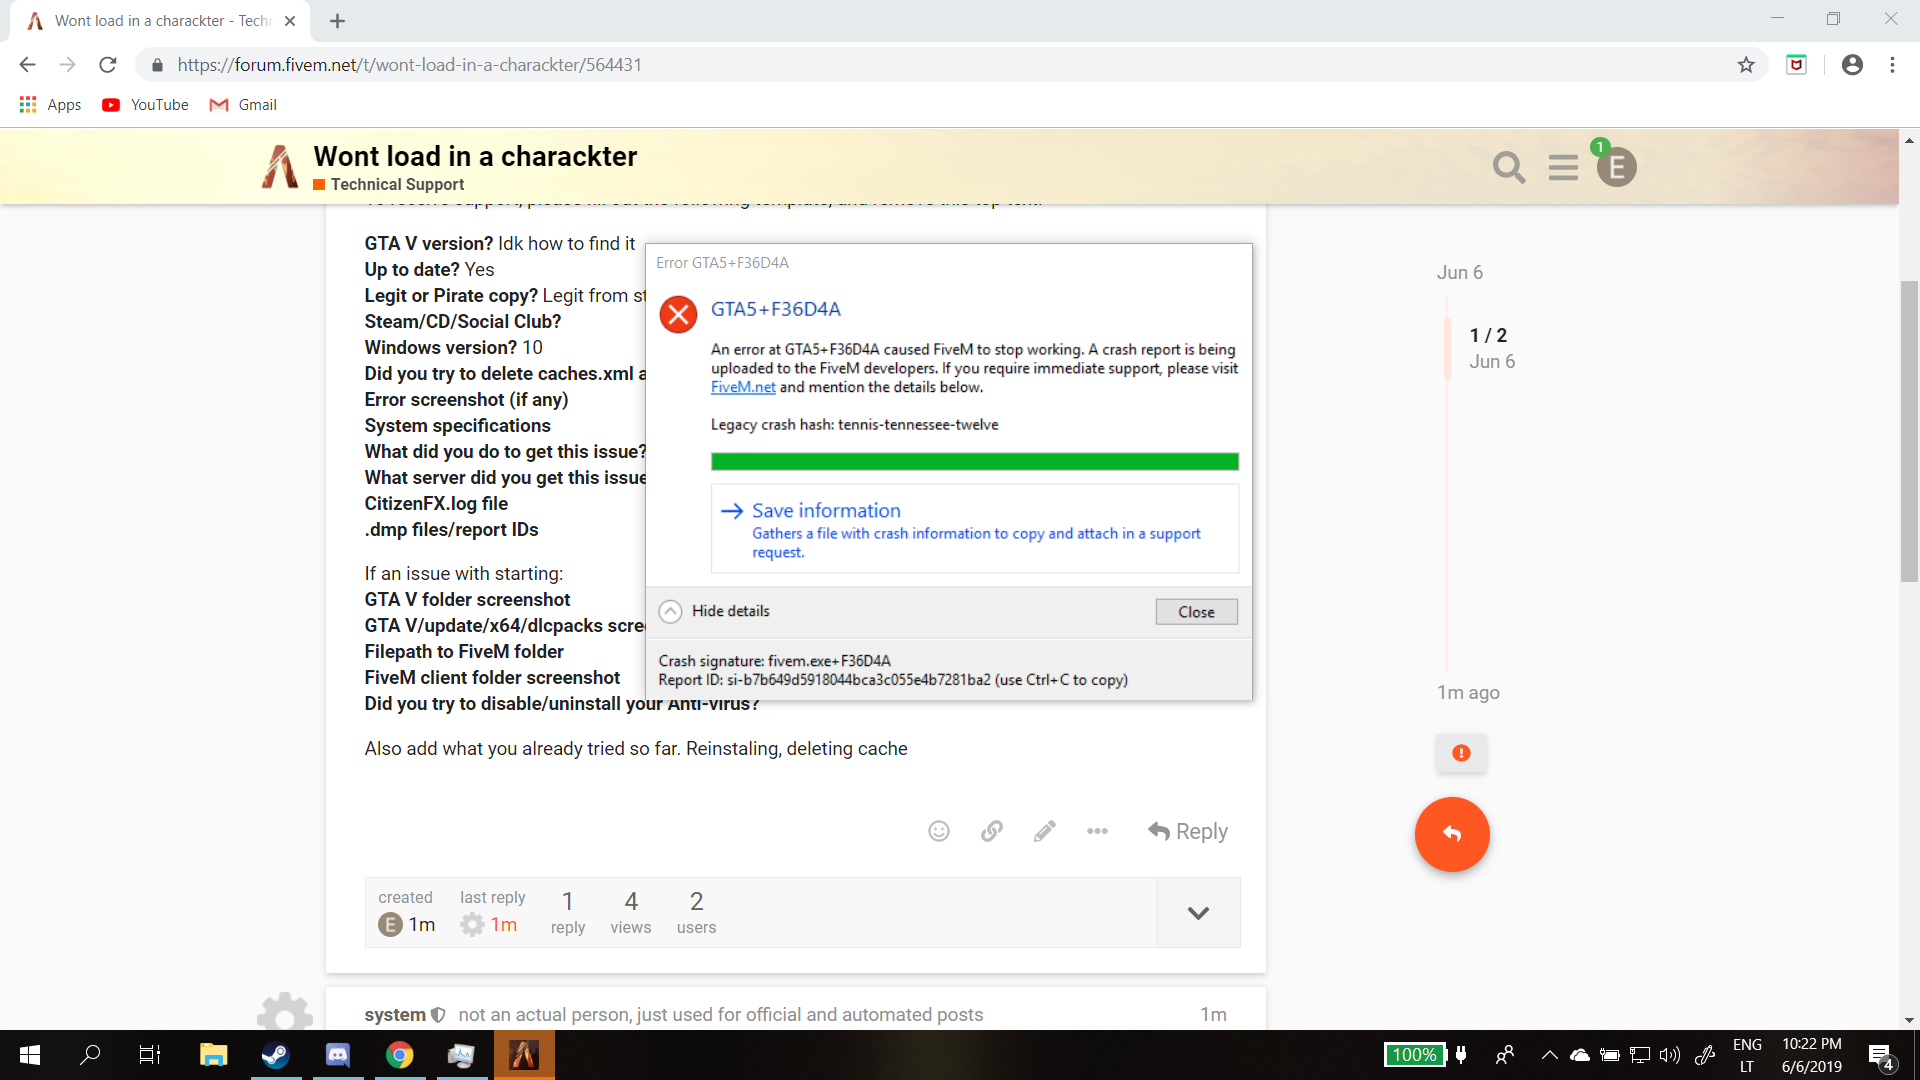Open Discord from the taskbar

[338, 1055]
